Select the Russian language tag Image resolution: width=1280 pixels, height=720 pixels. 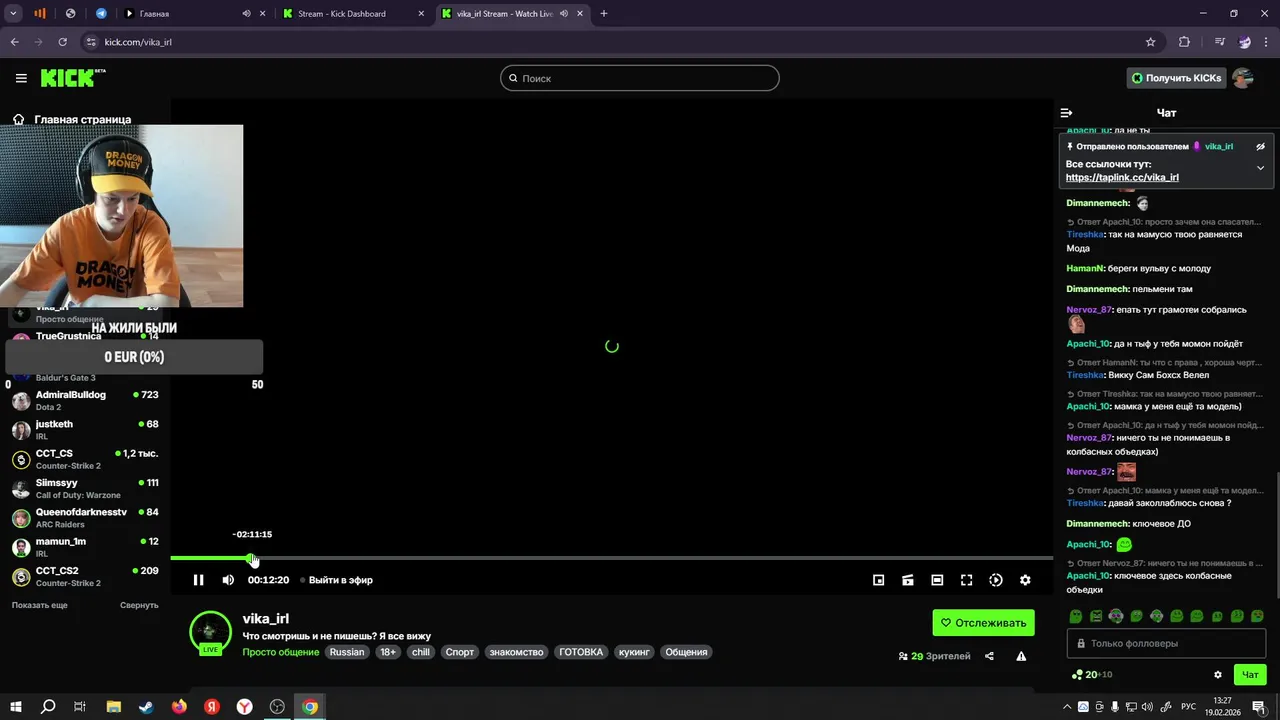pos(347,652)
